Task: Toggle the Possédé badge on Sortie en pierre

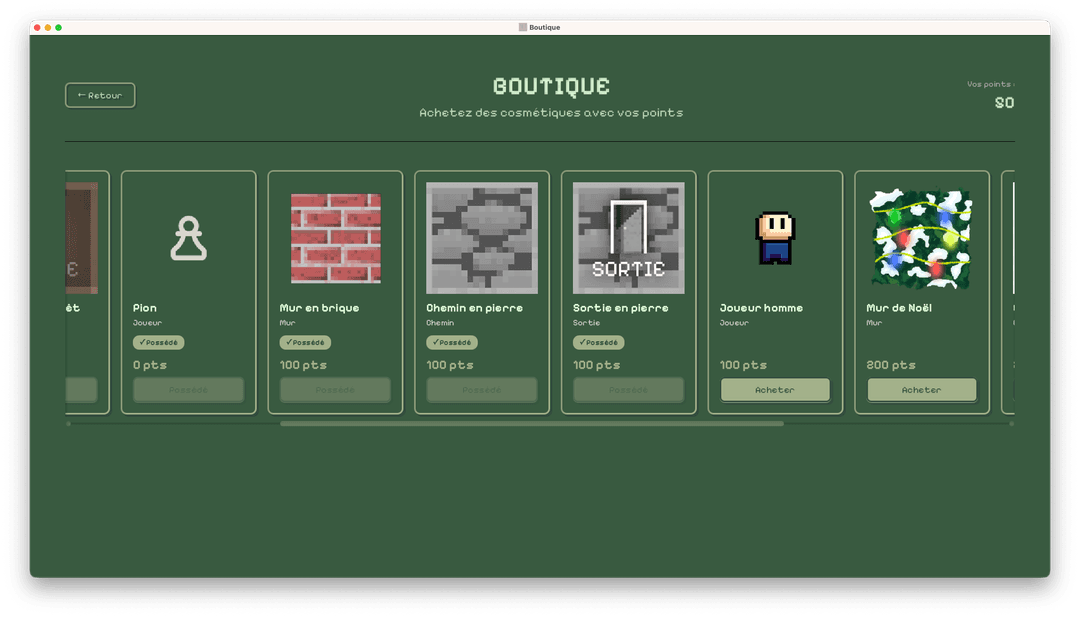Action: click(x=597, y=342)
